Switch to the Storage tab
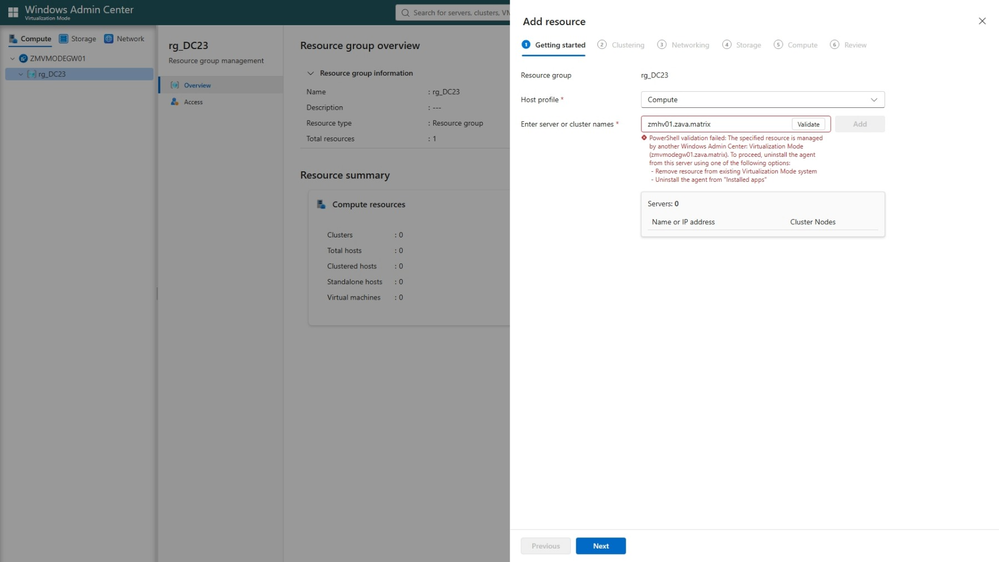Screen dimensions: 999x562 pyautogui.click(x=77, y=39)
